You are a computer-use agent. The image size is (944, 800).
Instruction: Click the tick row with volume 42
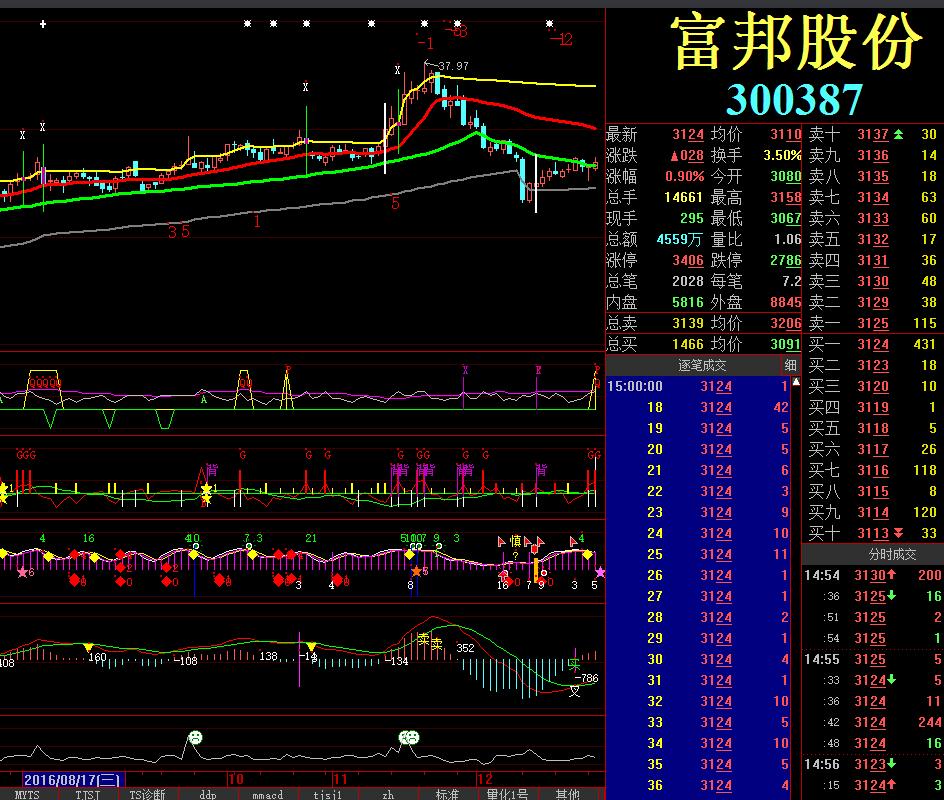click(x=698, y=408)
